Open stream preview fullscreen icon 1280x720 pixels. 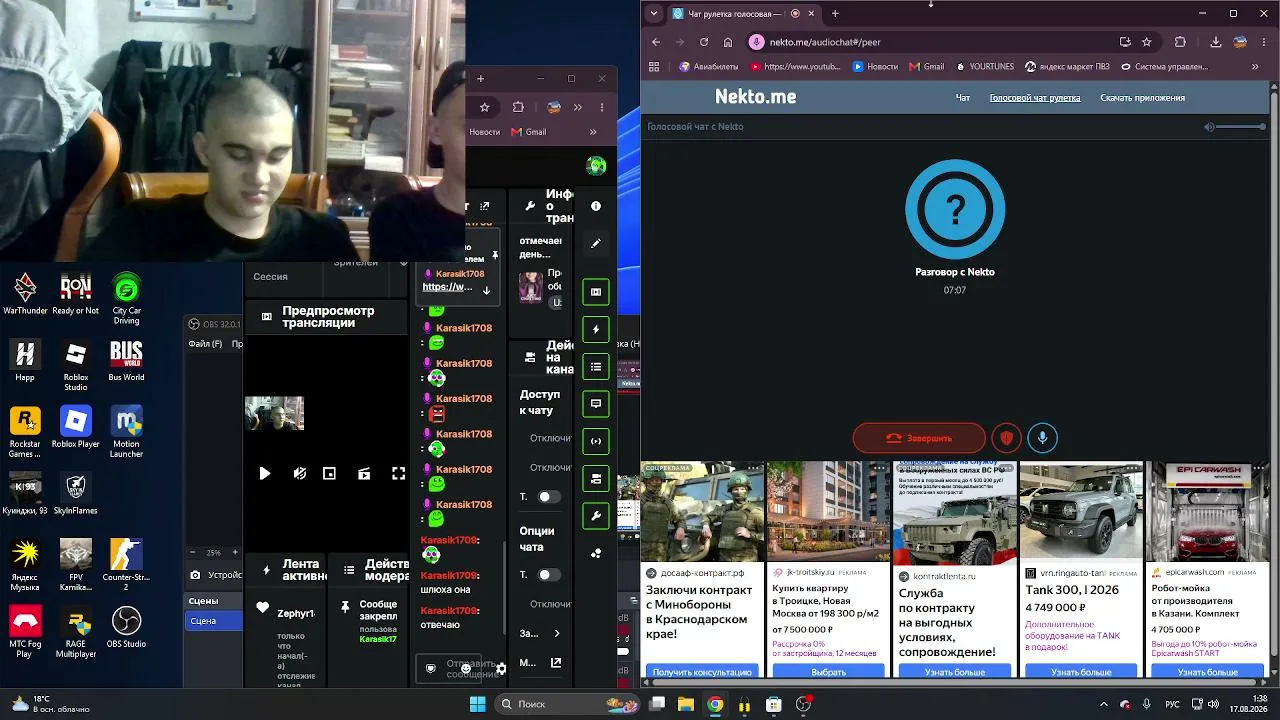coord(398,474)
